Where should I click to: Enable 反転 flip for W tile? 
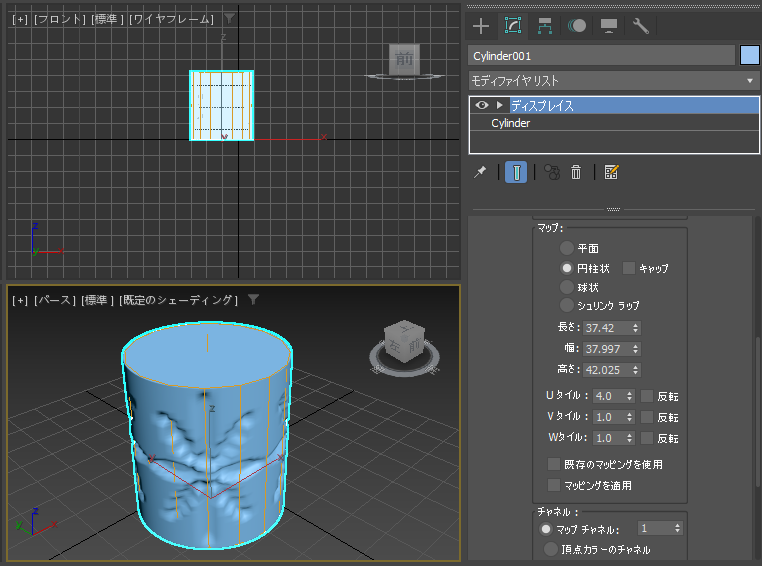tap(647, 438)
